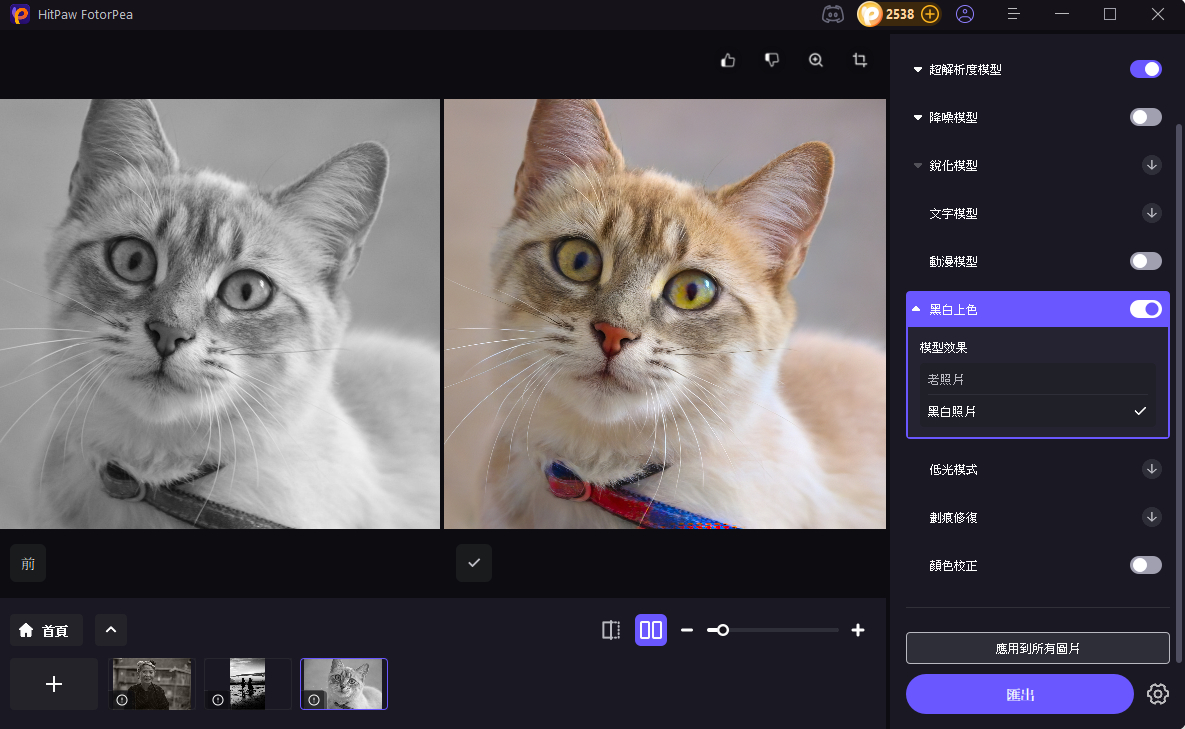This screenshot has width=1185, height=729.
Task: Collapse the 黑白上色 section
Action: tap(916, 310)
